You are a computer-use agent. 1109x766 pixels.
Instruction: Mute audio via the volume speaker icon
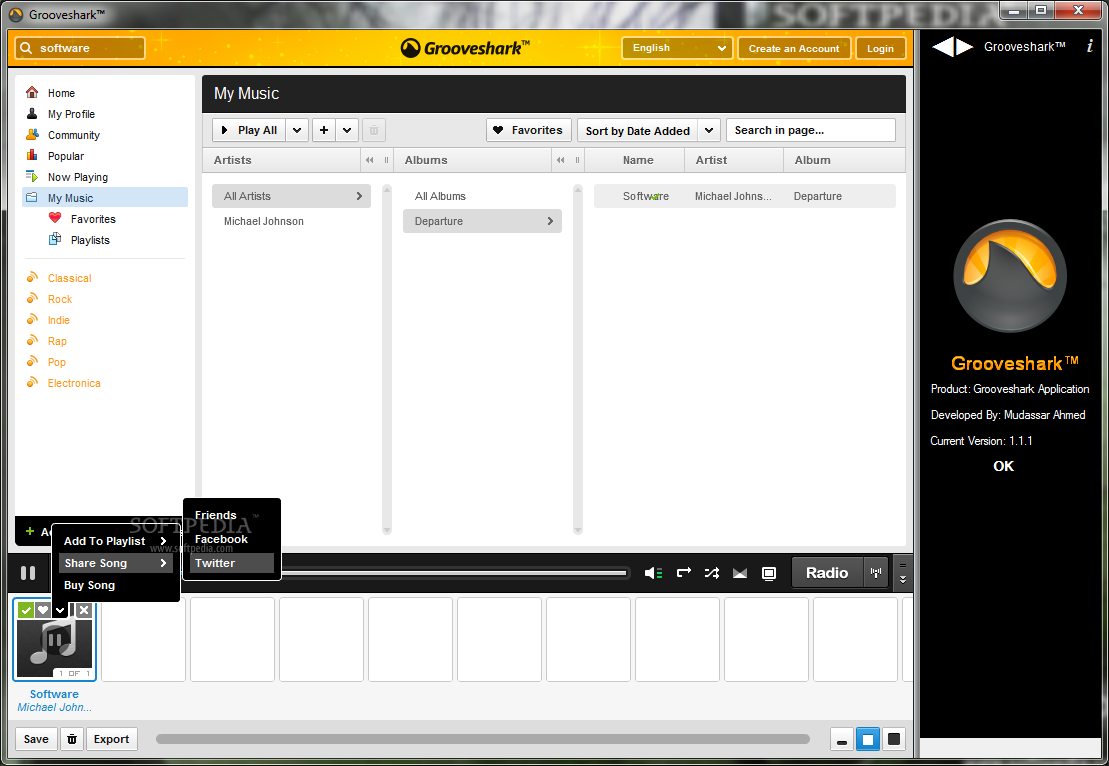[653, 573]
